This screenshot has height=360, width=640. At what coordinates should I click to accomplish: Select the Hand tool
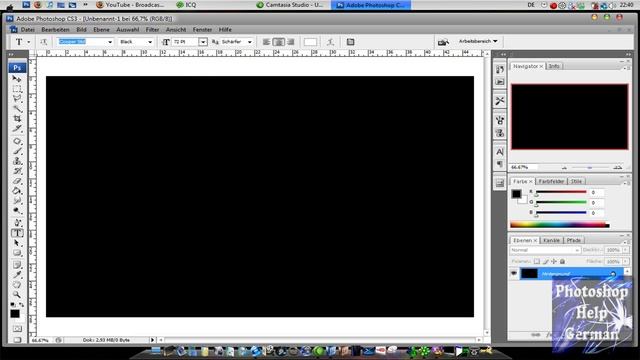click(17, 285)
